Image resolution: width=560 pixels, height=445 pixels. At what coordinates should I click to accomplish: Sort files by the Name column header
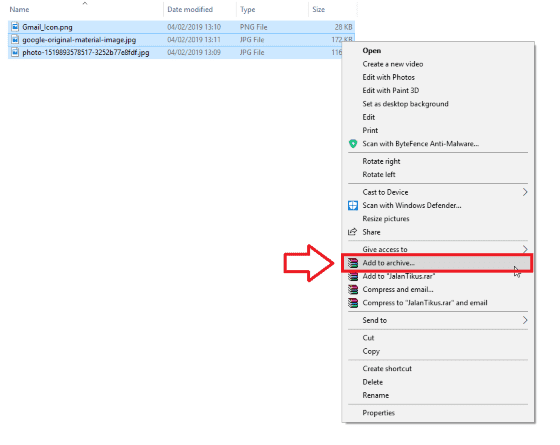(19, 9)
